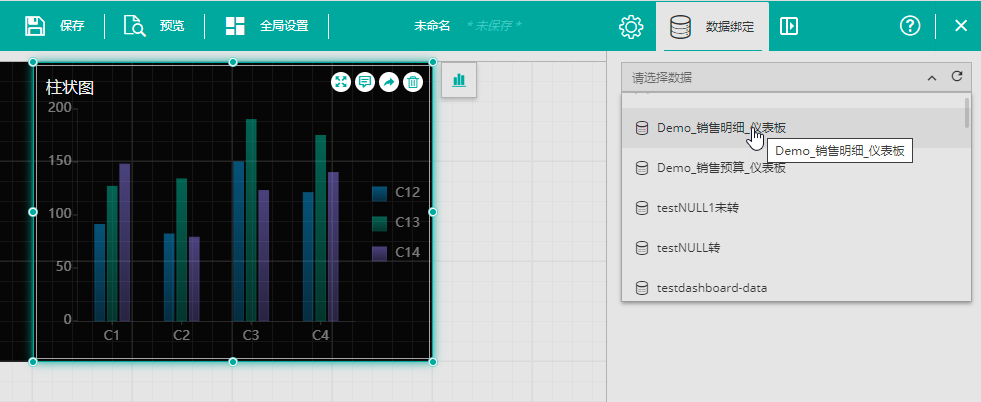Click the right-middle resize handle of chart
Image resolution: width=981 pixels, height=402 pixels.
click(432, 212)
